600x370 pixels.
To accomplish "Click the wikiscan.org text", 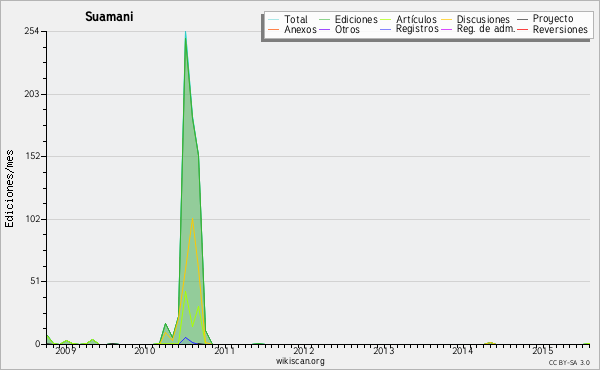I will click(x=300, y=361).
